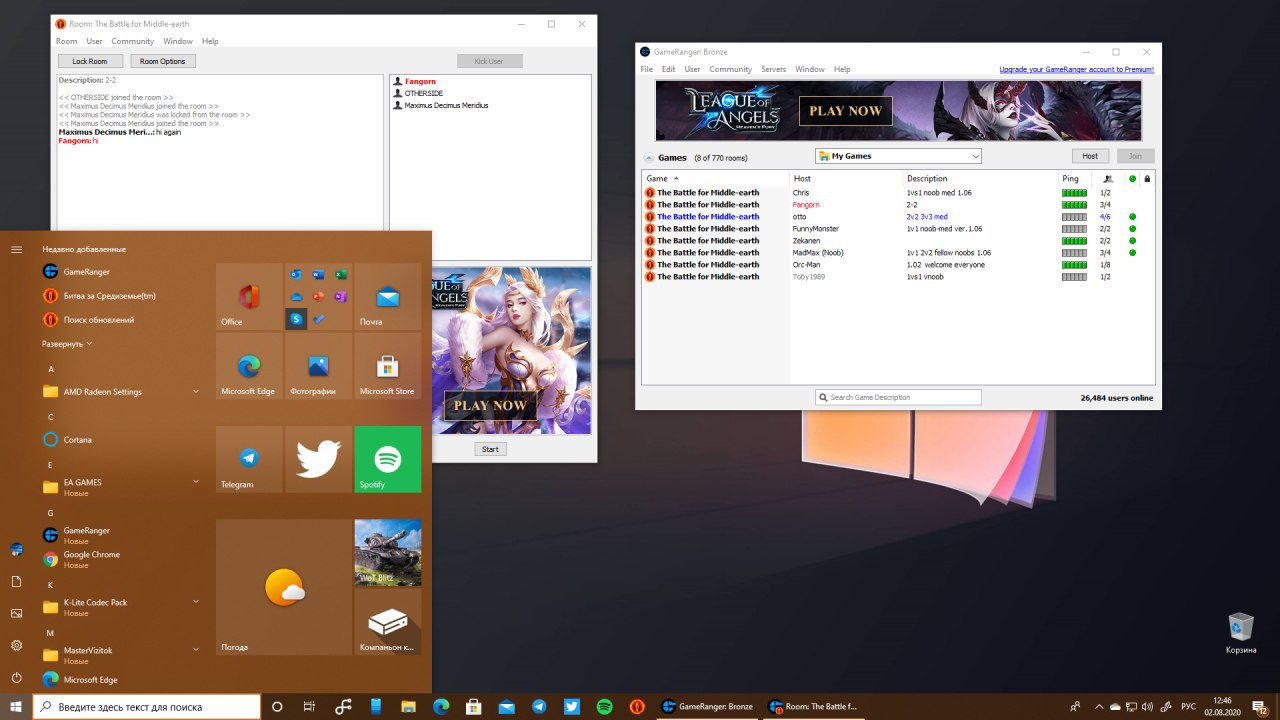
Task: Open the Battle for Middle-earth taskbar icon
Action: coord(637,706)
